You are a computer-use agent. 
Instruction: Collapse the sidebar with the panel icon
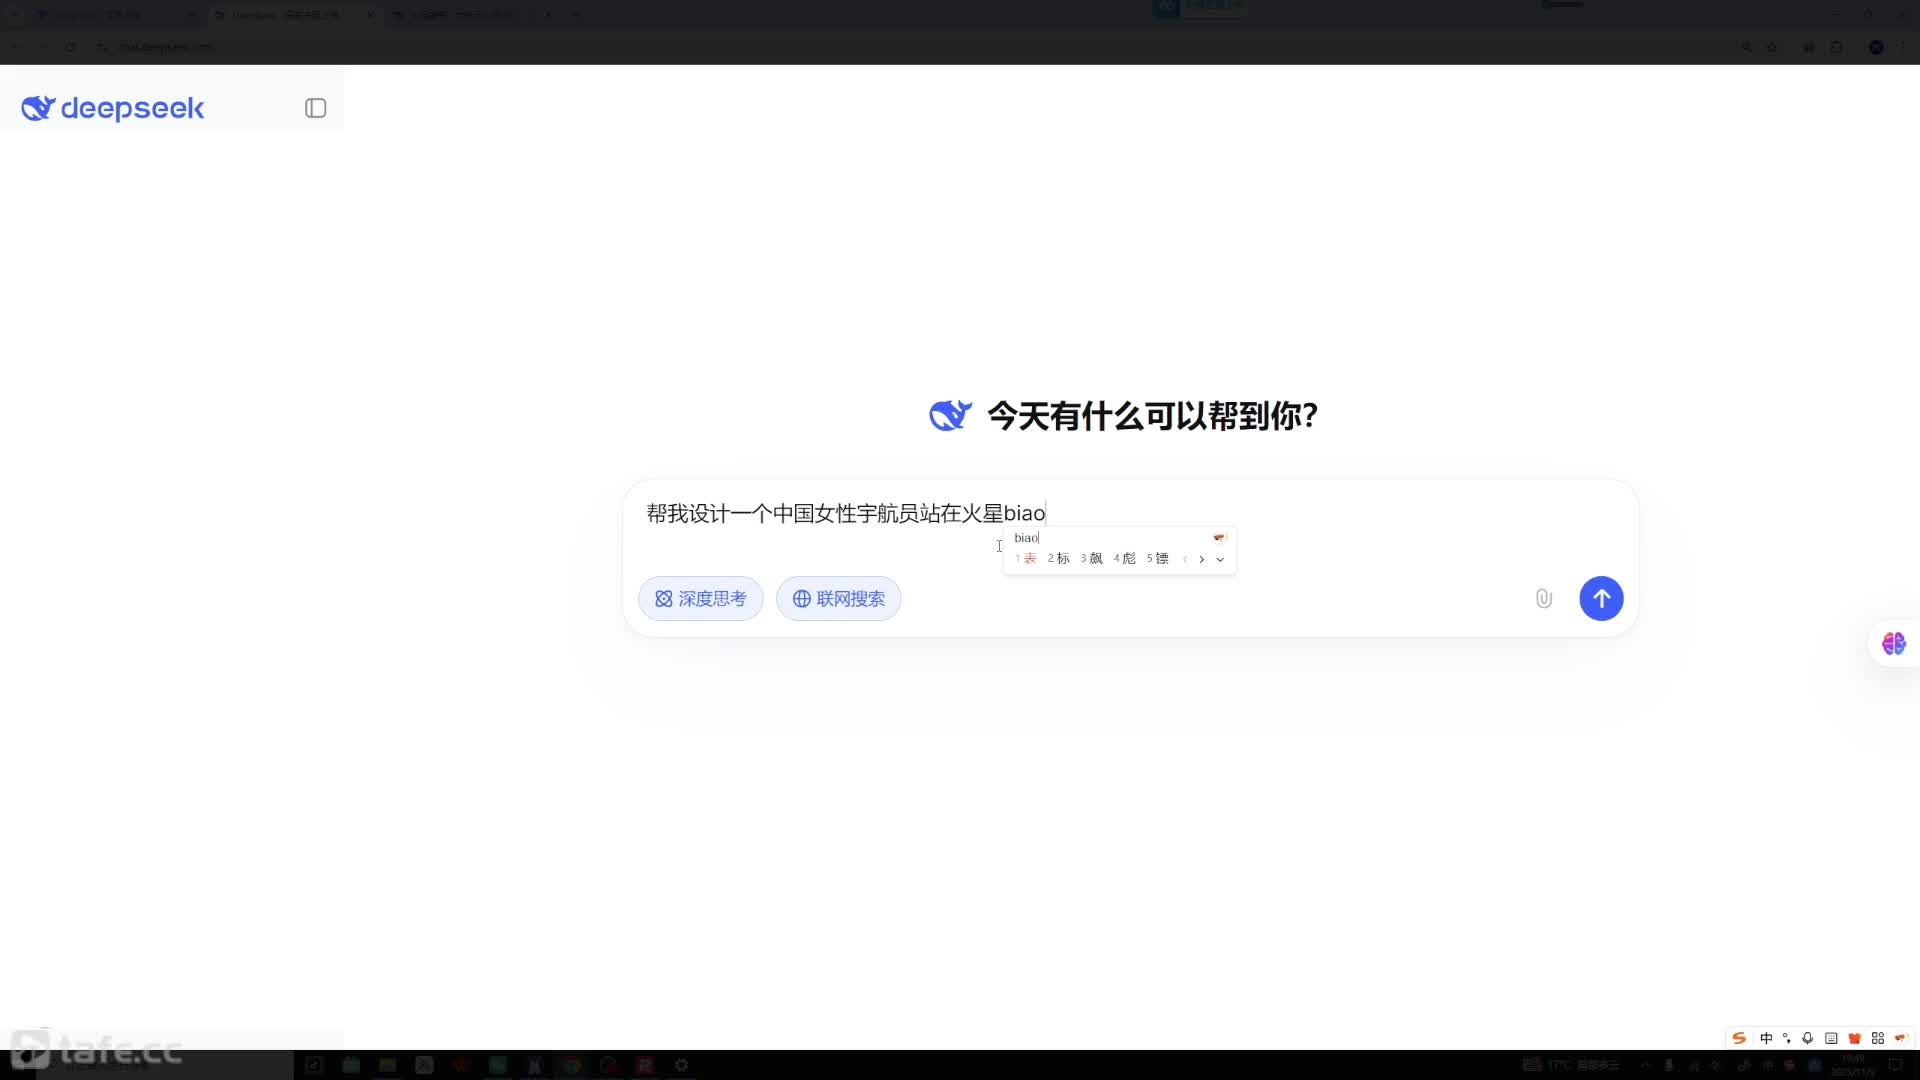click(315, 108)
